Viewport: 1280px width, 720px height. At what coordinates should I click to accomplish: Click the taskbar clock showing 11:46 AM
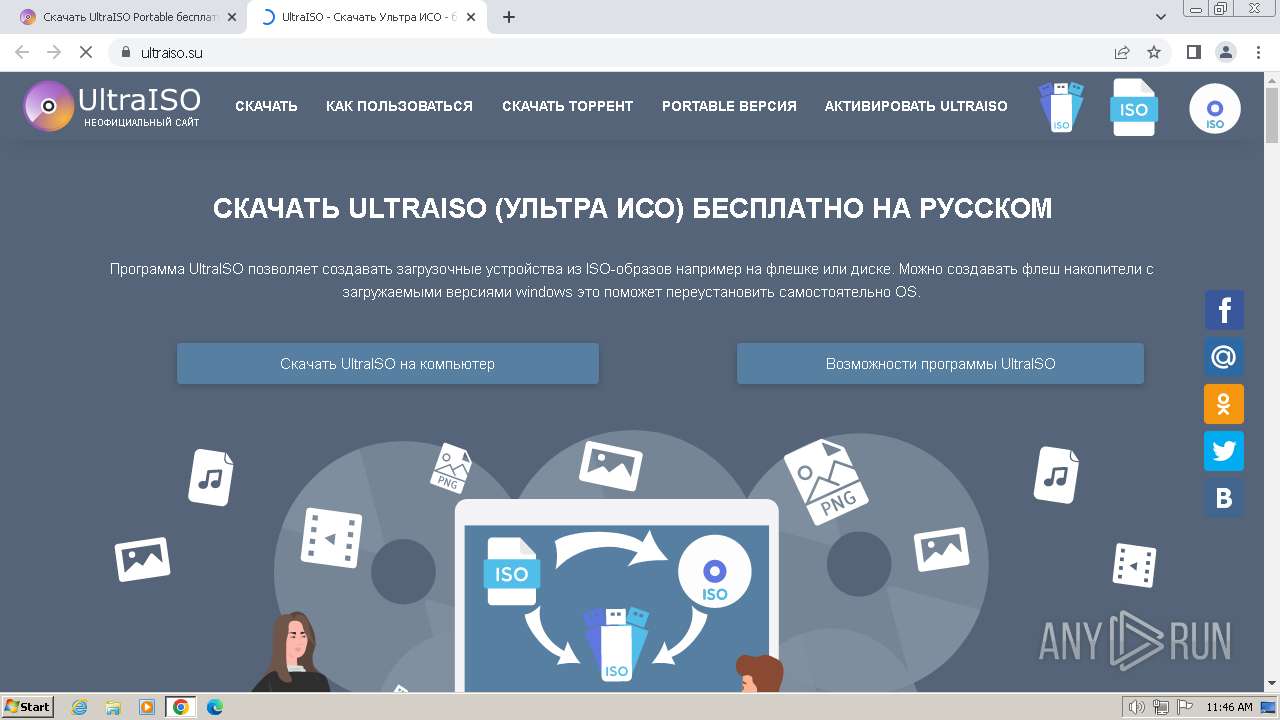1229,707
